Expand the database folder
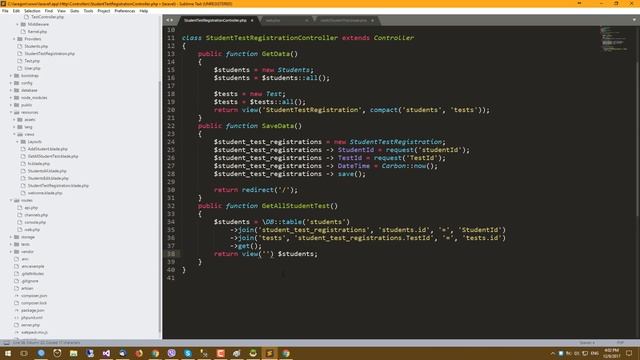The width and height of the screenshot is (640, 360). (11, 90)
